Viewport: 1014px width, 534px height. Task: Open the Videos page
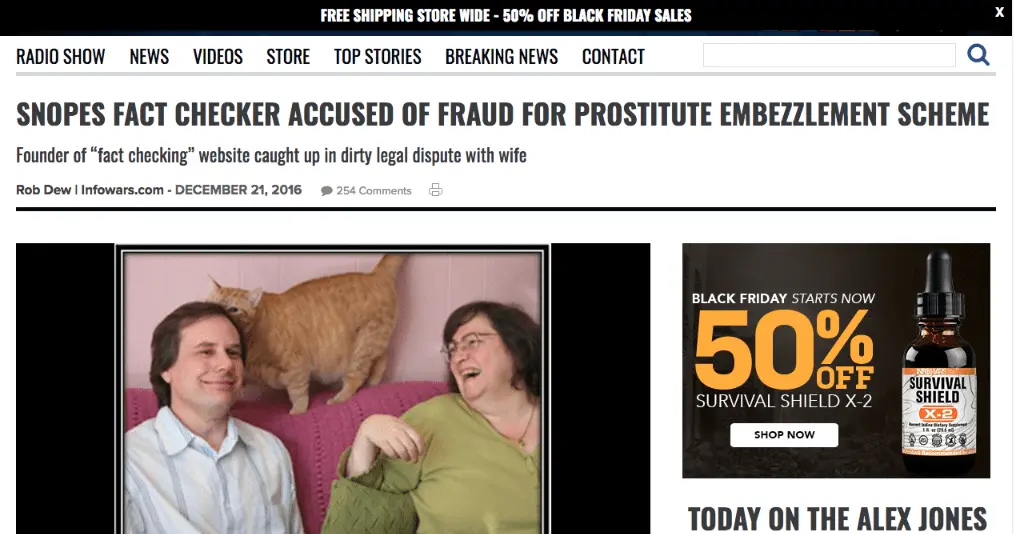coord(218,57)
